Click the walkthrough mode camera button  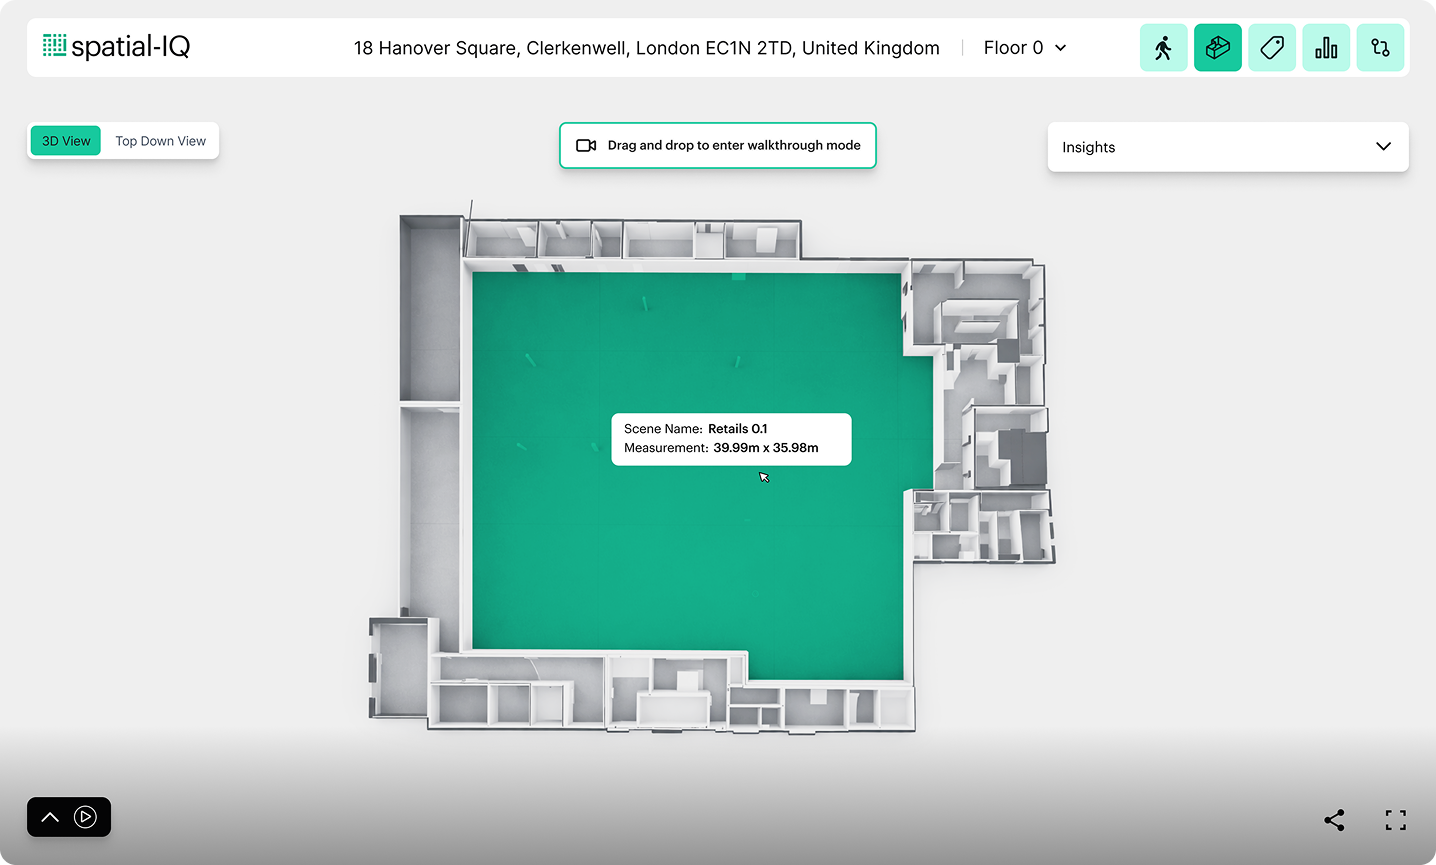[x=717, y=145]
